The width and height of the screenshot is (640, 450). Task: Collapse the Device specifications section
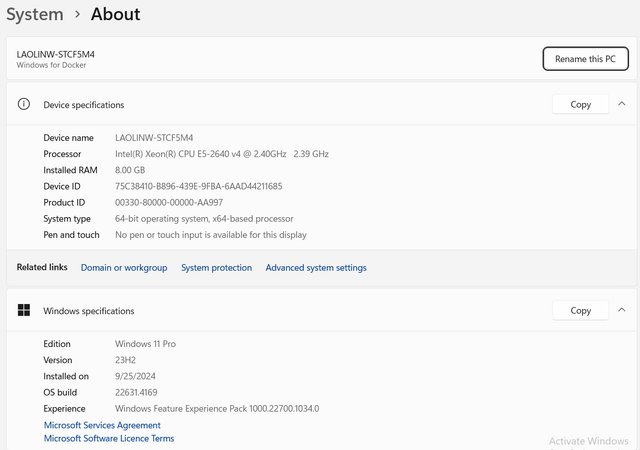[622, 104]
